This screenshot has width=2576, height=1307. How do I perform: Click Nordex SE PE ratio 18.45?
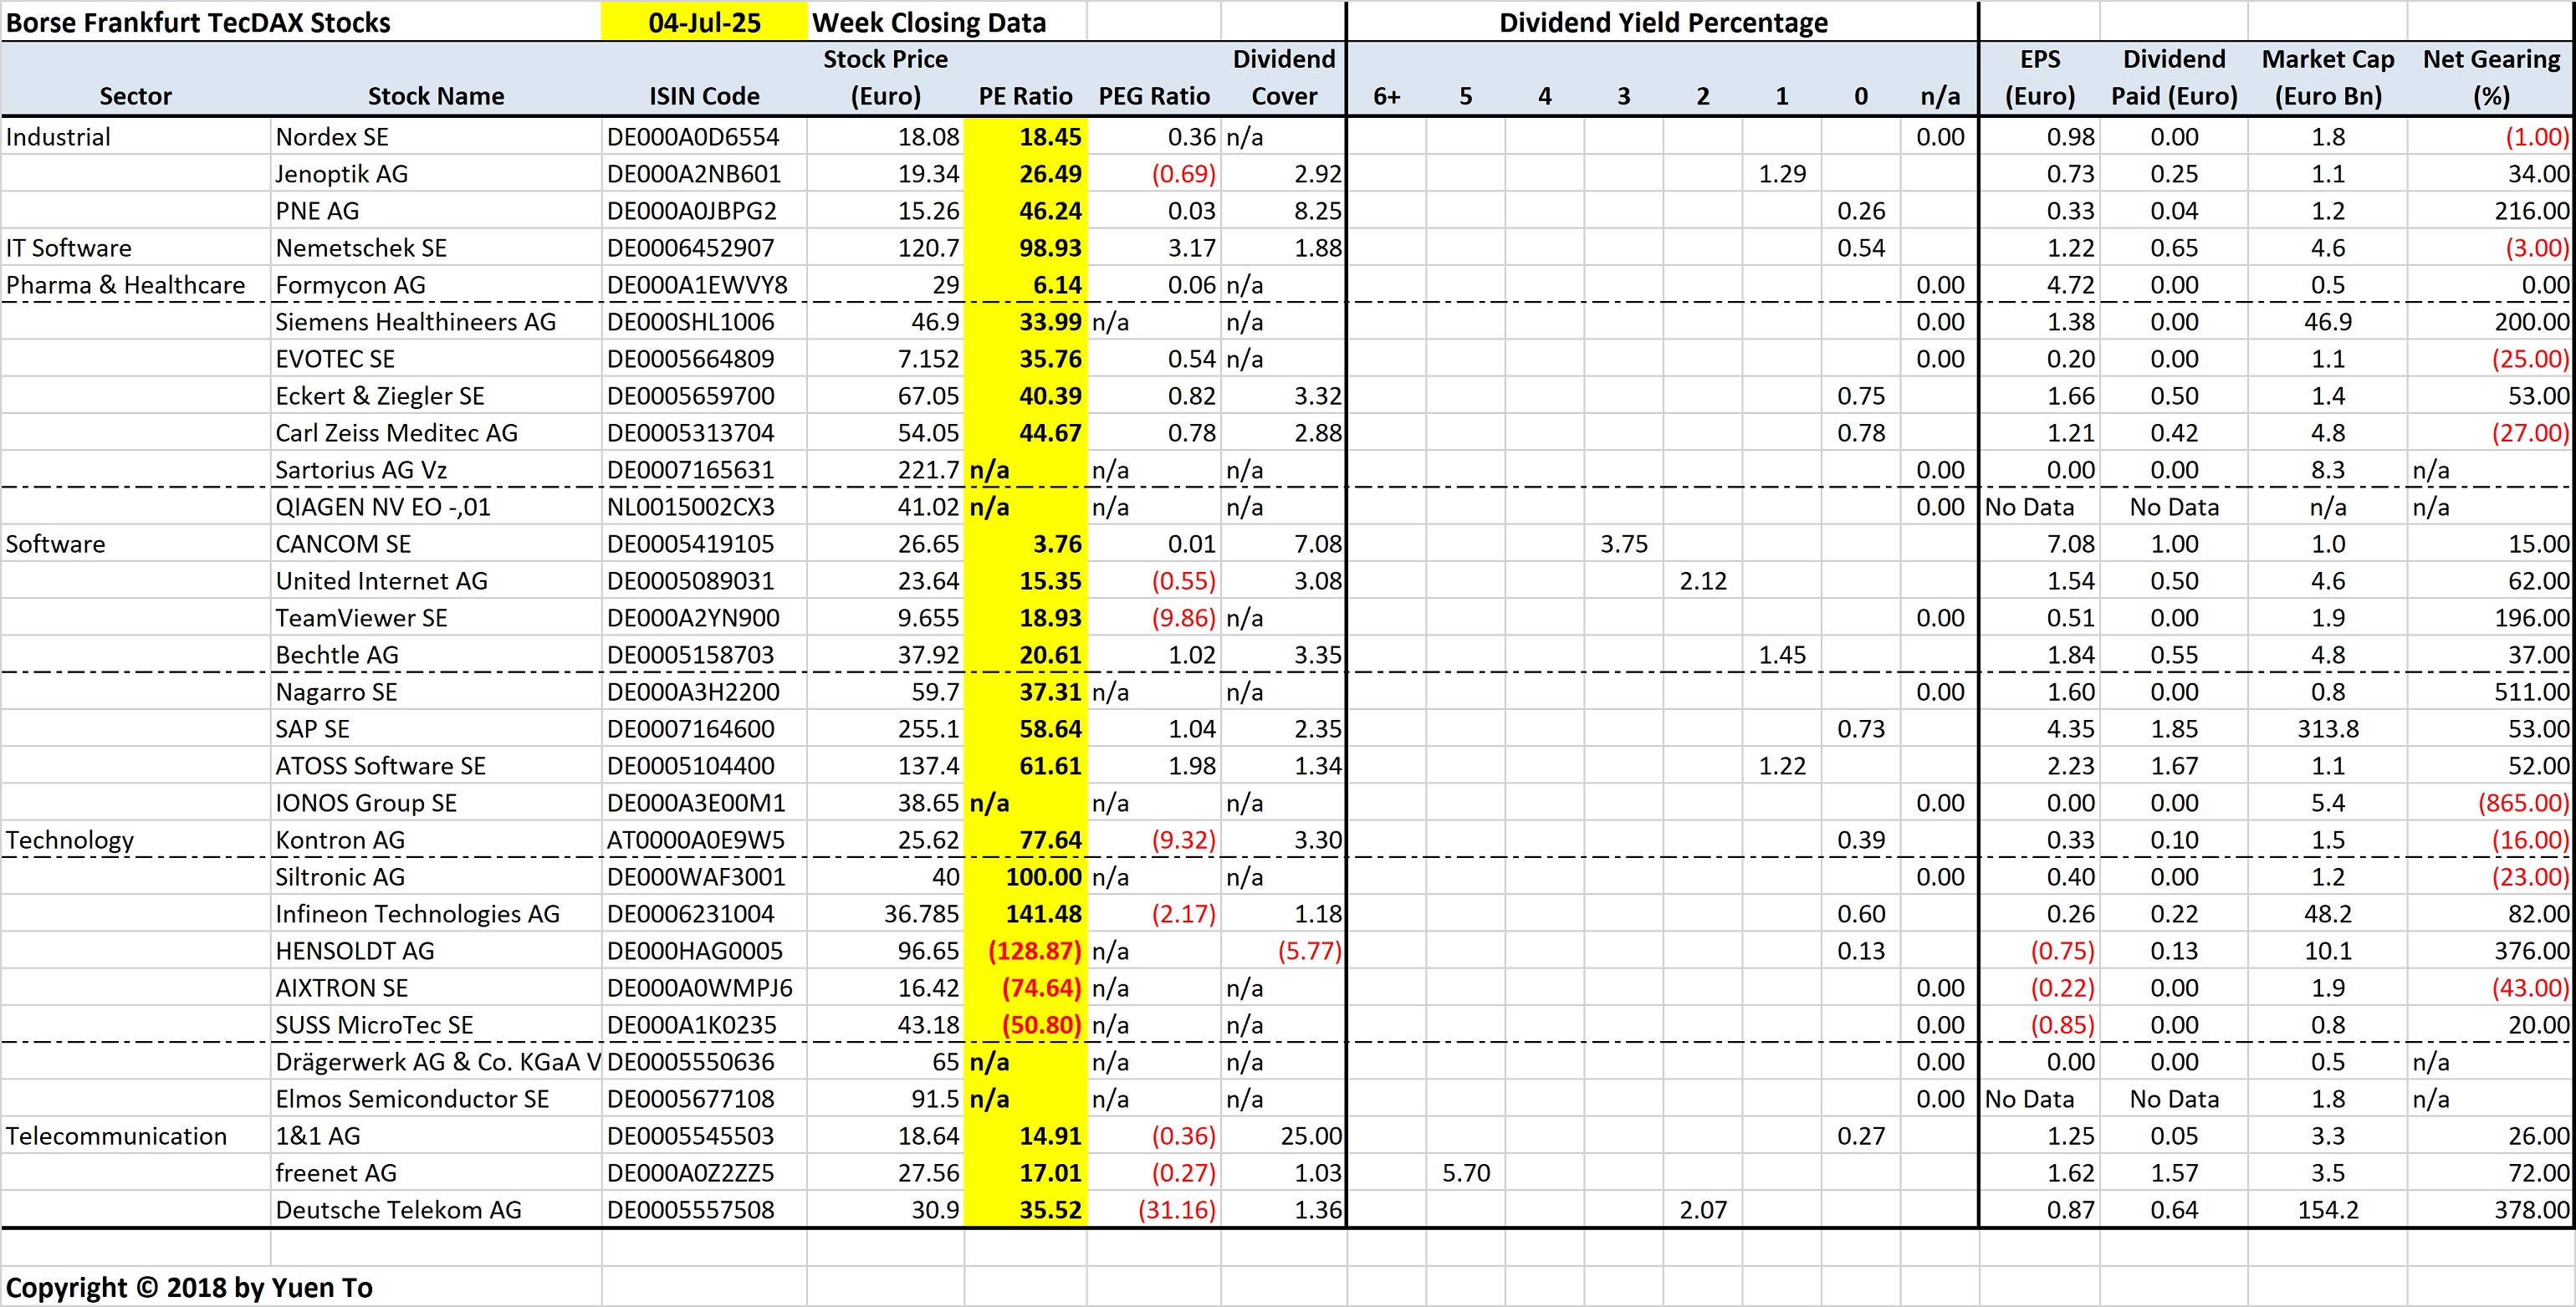tap(1025, 137)
